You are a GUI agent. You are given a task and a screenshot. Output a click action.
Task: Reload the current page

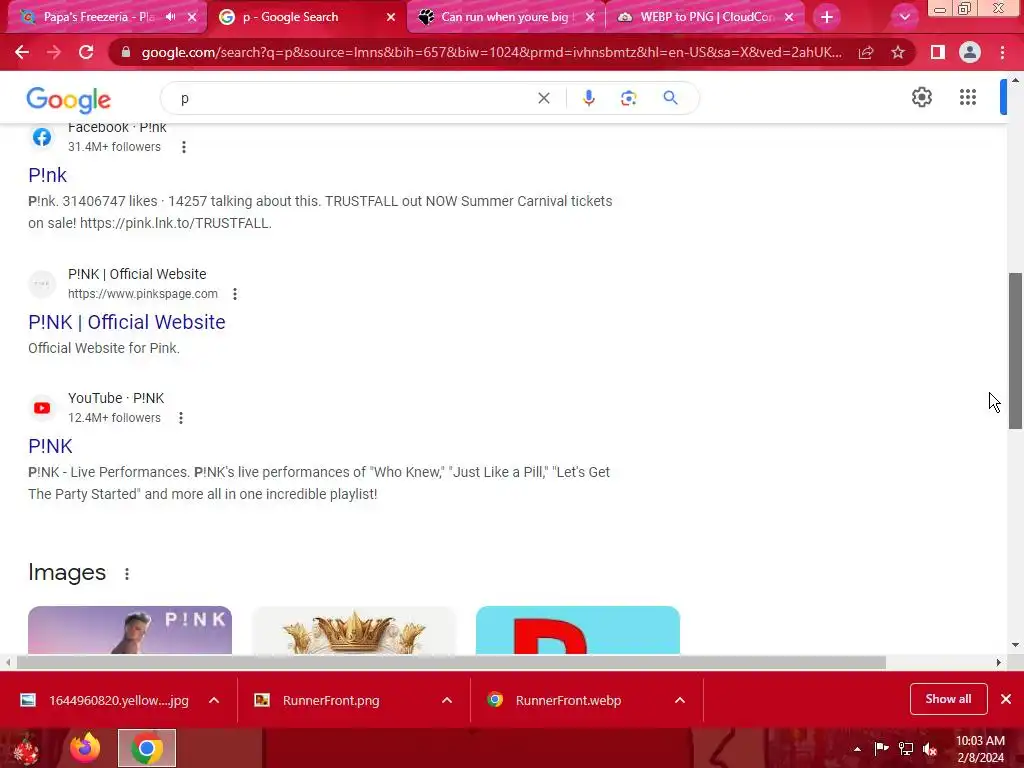[x=86, y=52]
